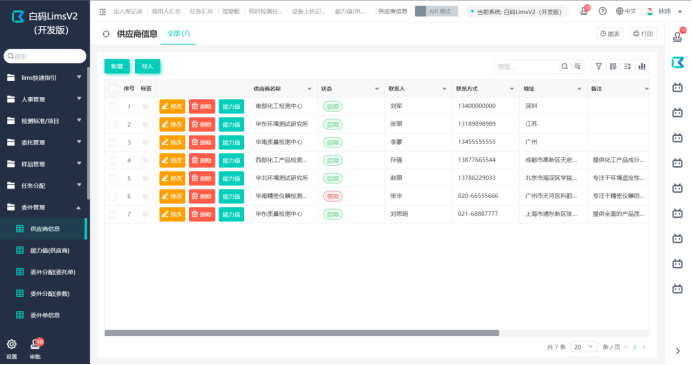The image size is (692, 365).
Task: Tick the checkbox for row 2
Action: click(113, 125)
